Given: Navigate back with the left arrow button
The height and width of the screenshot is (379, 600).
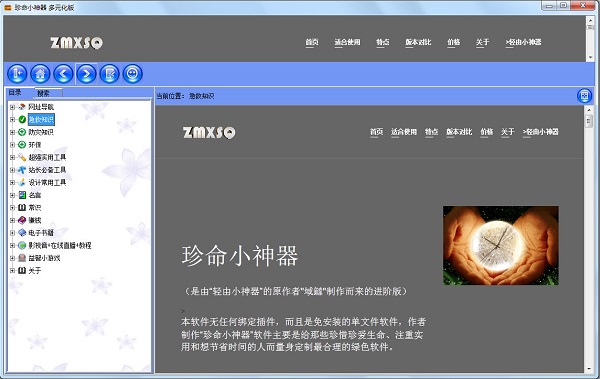Looking at the screenshot, I should [63, 74].
